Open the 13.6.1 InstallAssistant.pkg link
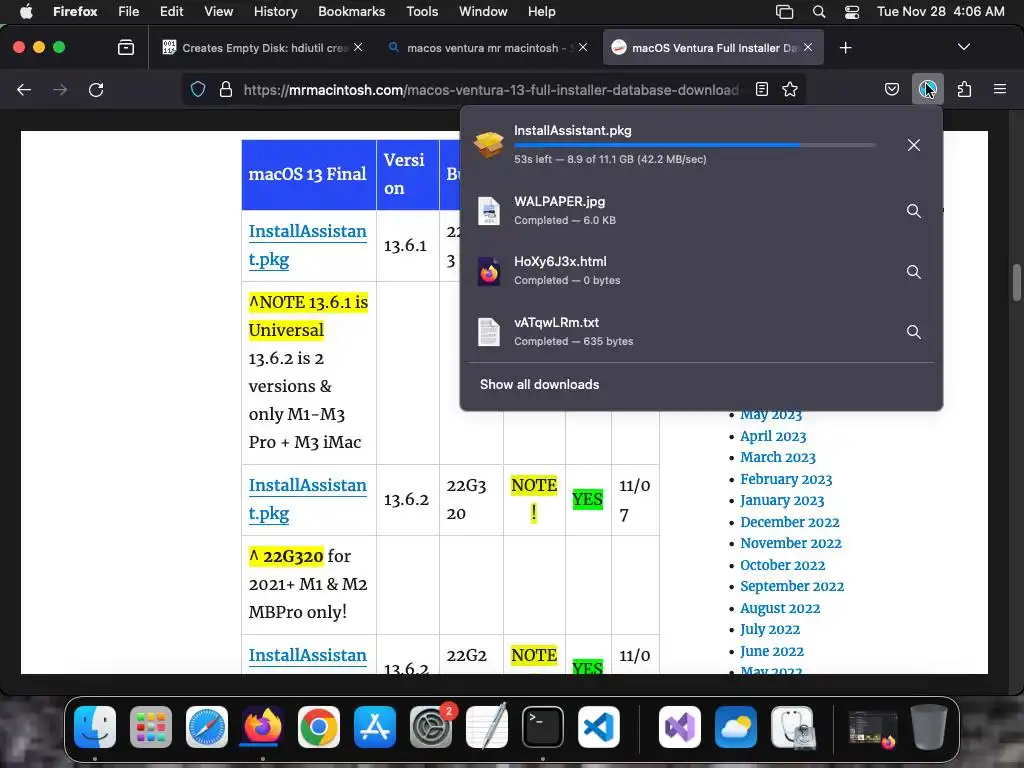 307,246
